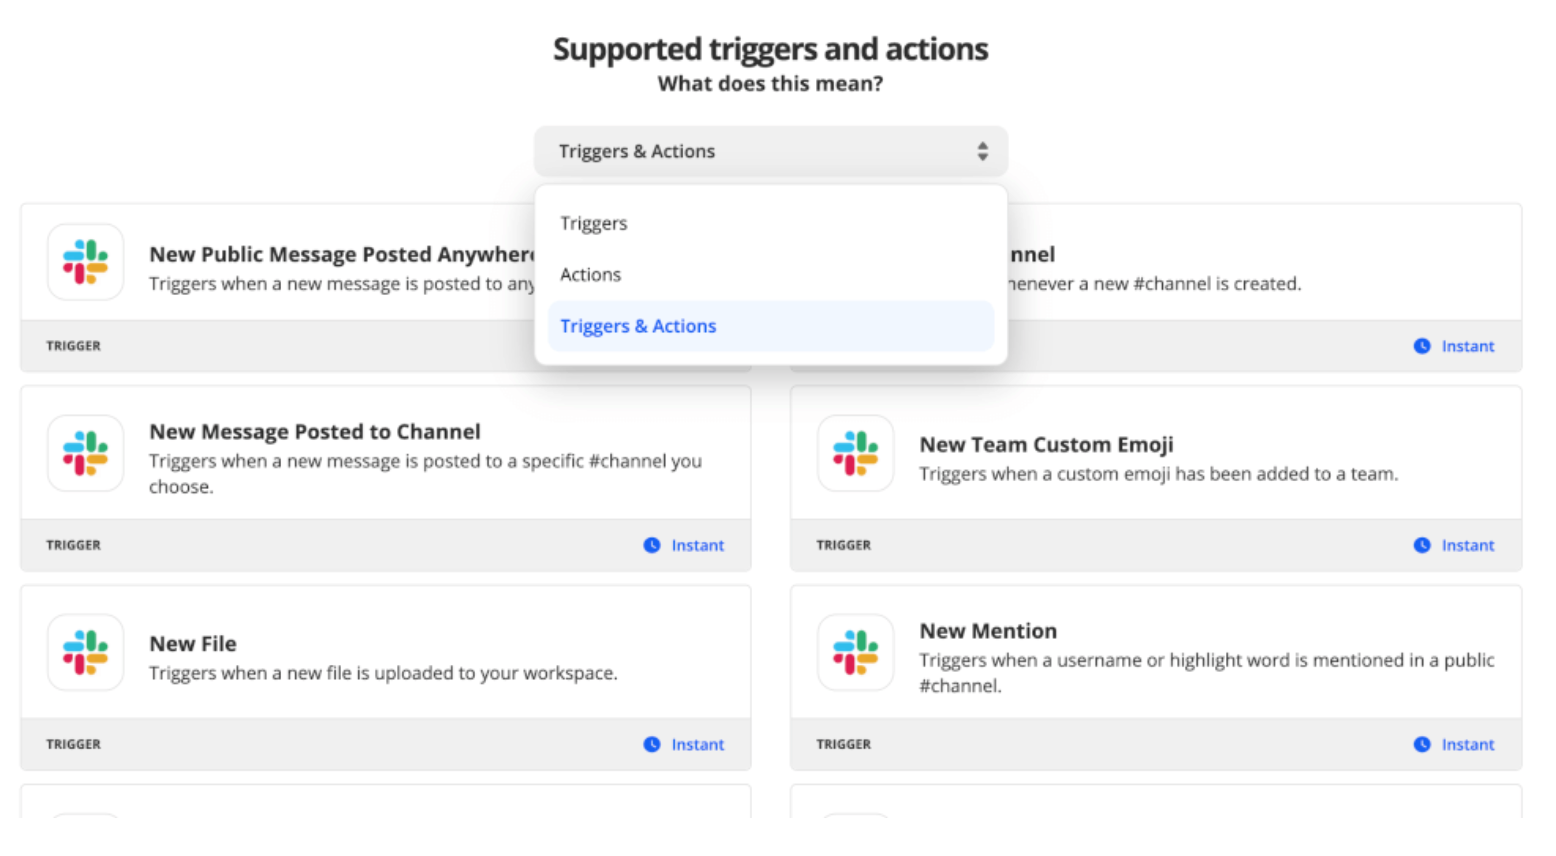This screenshot has height=856, width=1556.
Task: Click TRIGGER label under New Mention
Action: (x=843, y=744)
